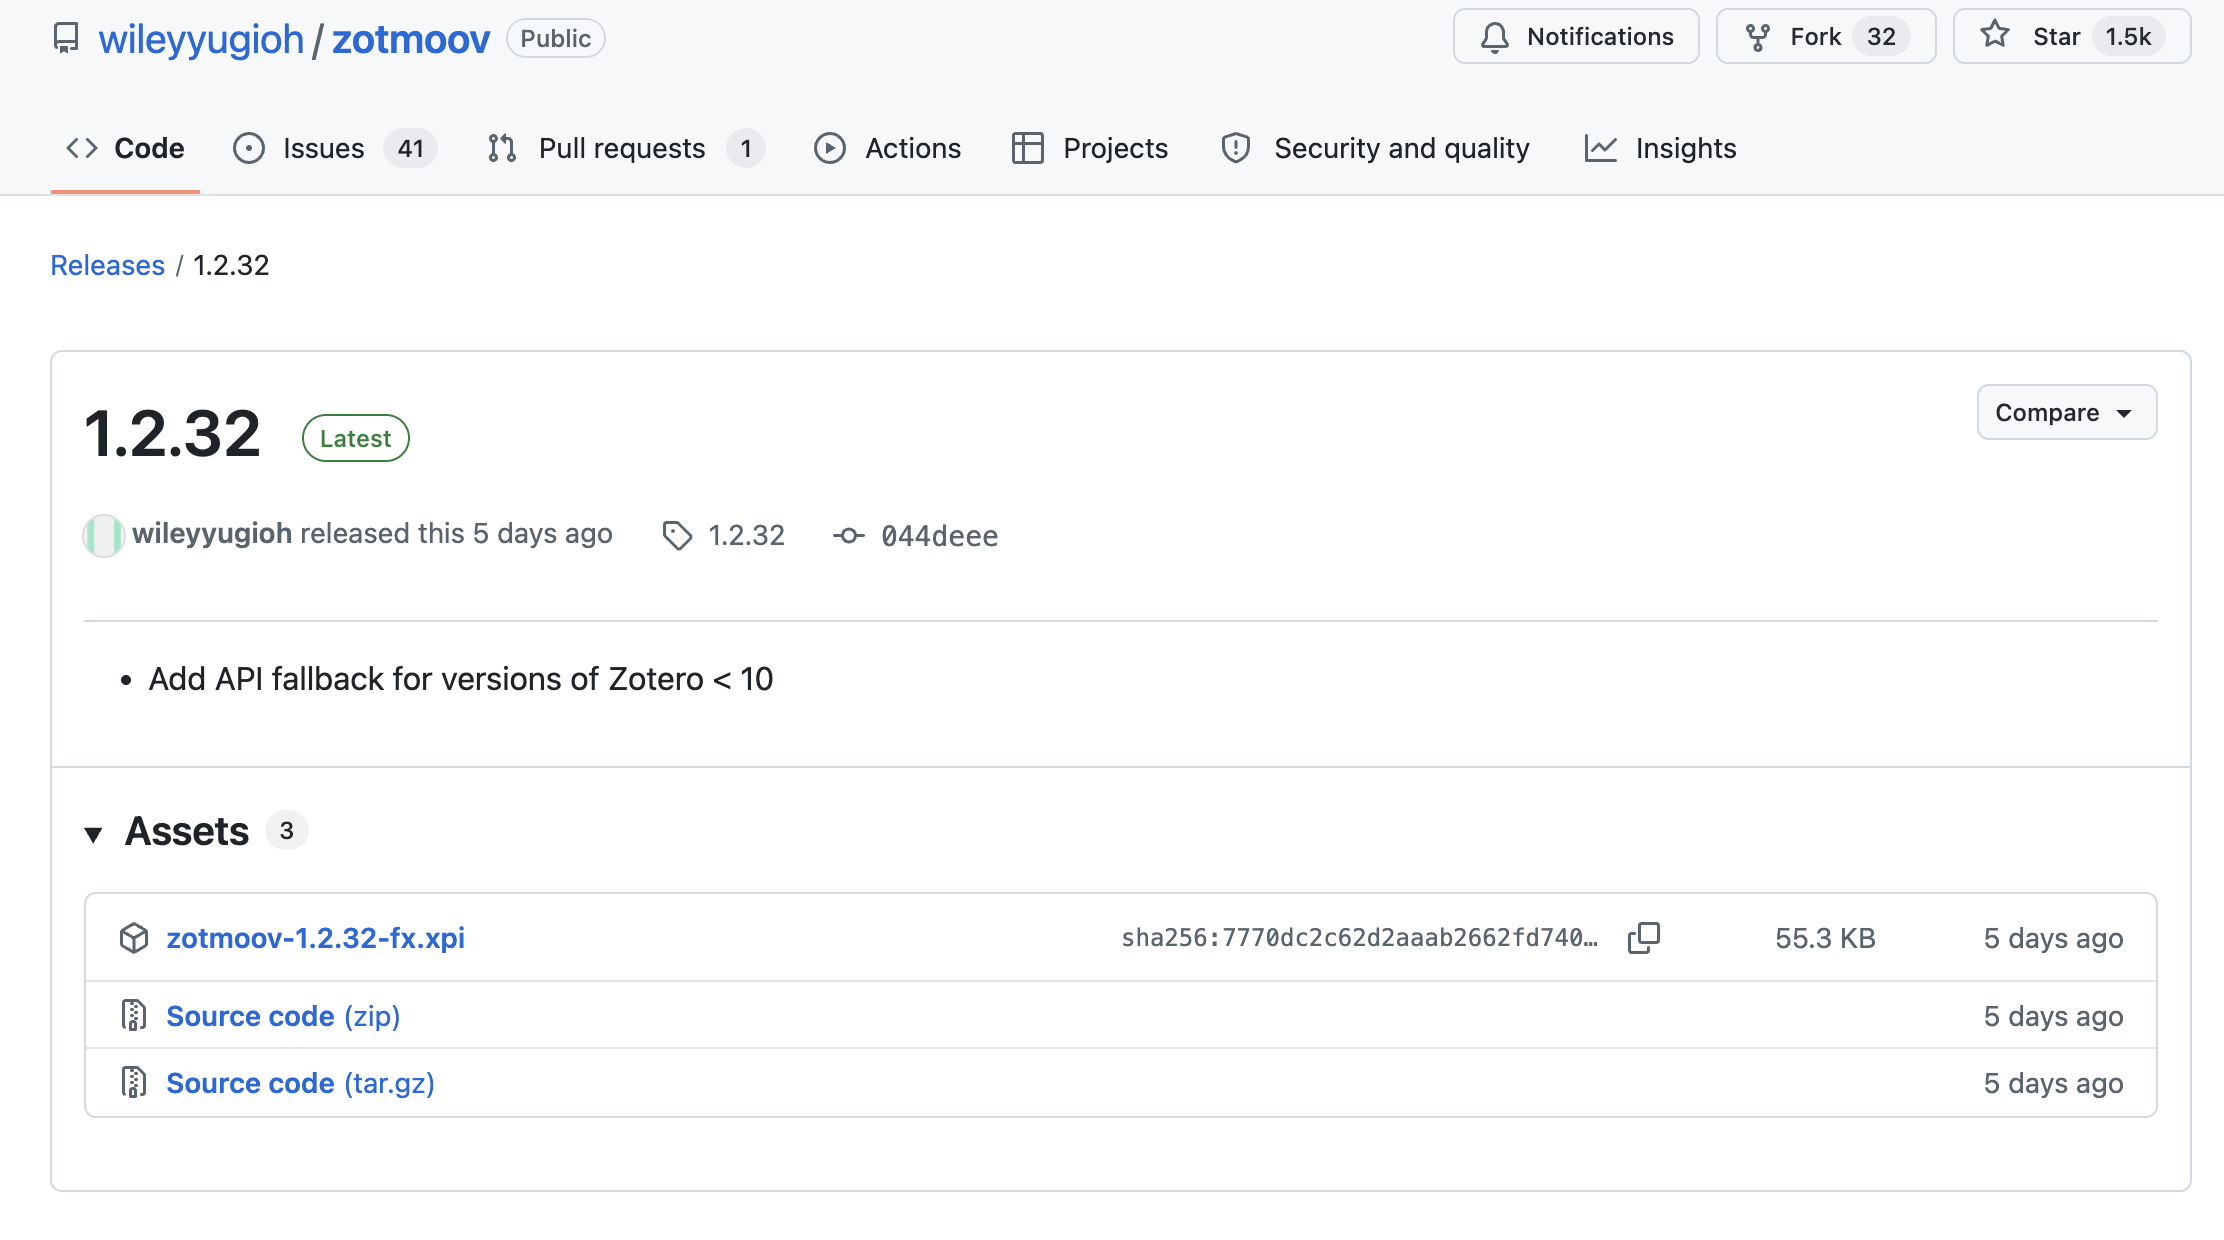Screen dimensions: 2224x1240
Task: Click the Latest release badge
Action: (x=356, y=438)
